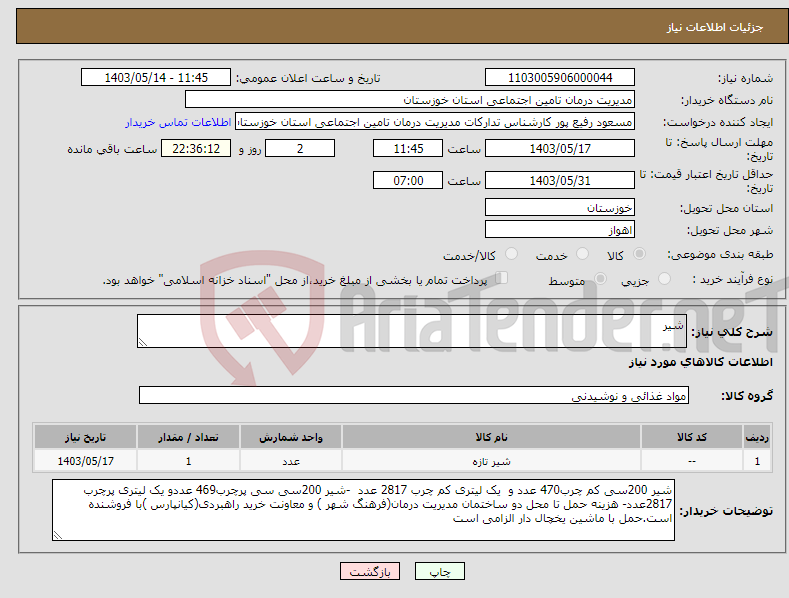
Task: Click the resize handle of general description box
Action: pyautogui.click(x=143, y=342)
